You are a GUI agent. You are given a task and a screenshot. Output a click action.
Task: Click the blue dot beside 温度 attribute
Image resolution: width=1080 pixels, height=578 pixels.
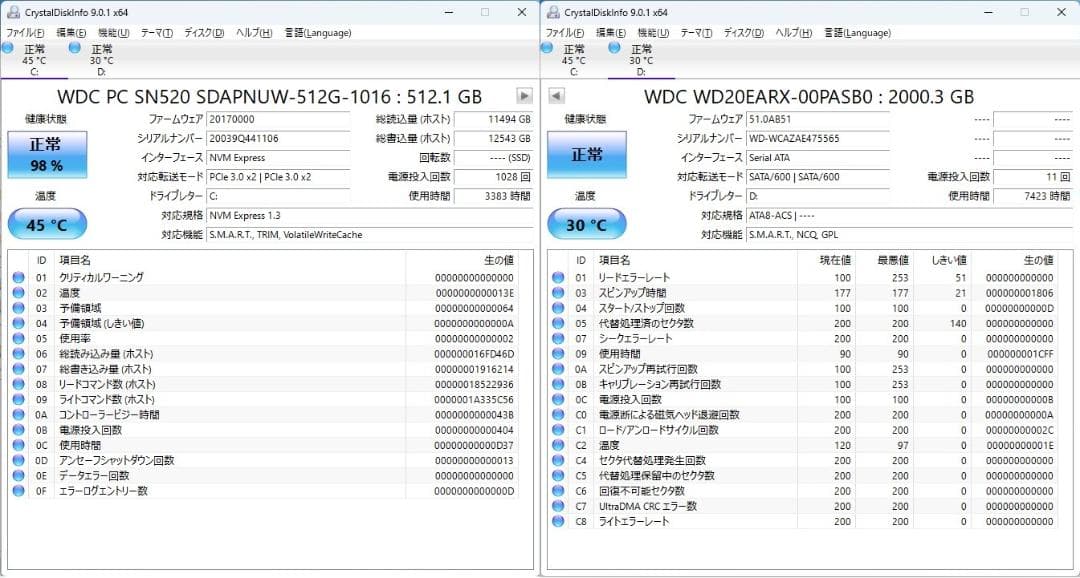pos(18,293)
